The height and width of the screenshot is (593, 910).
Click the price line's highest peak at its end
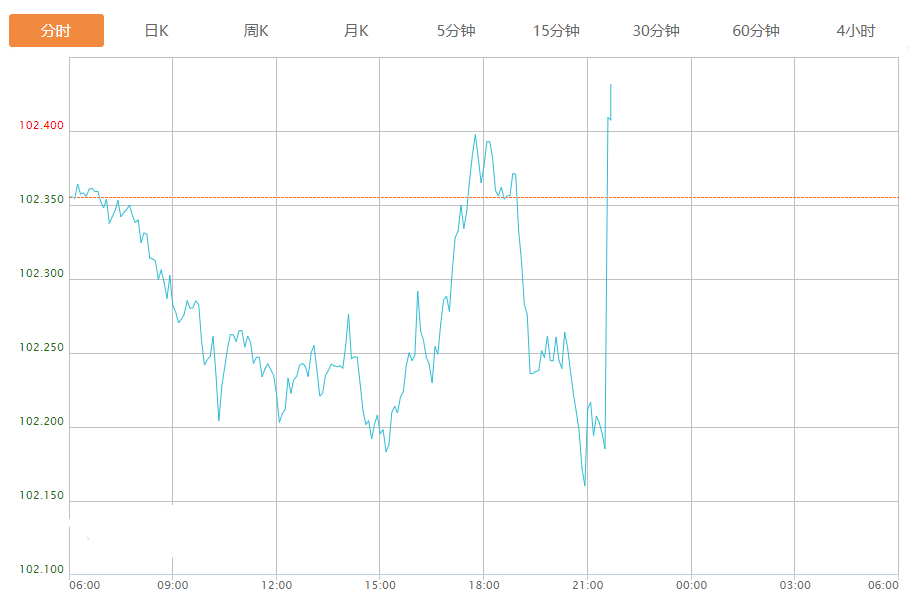coord(610,86)
